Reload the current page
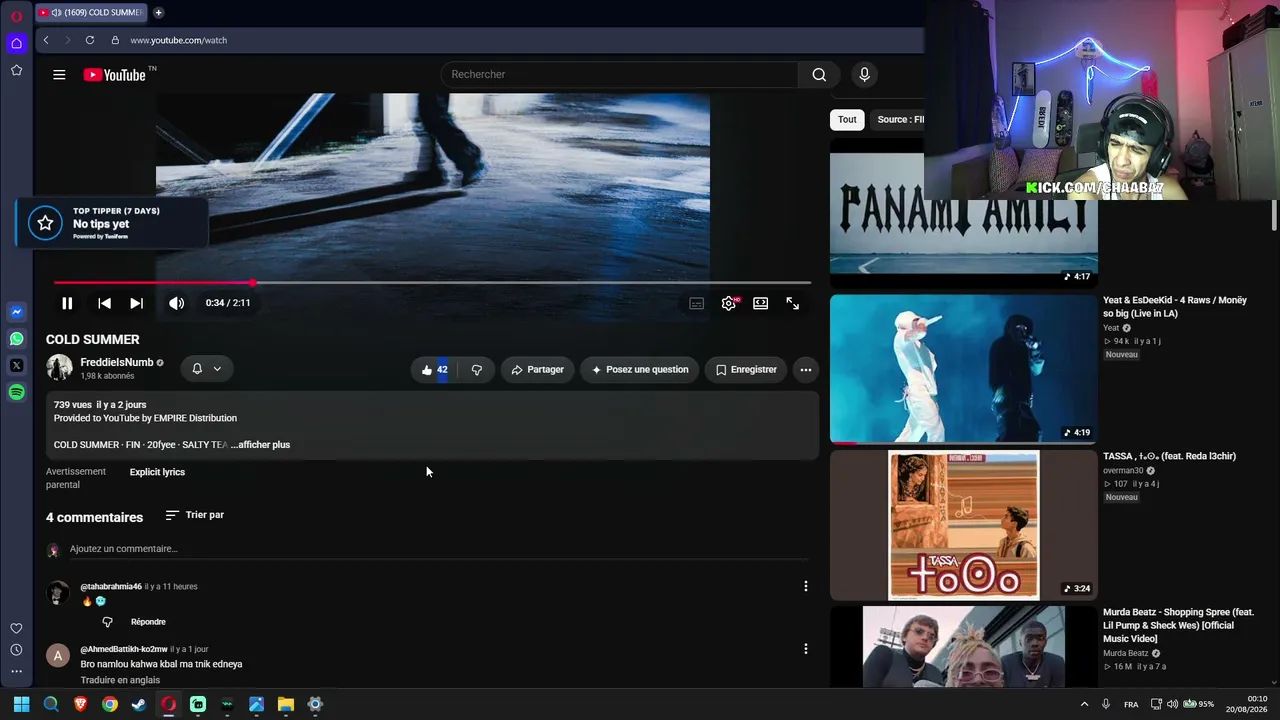The height and width of the screenshot is (720, 1280). point(90,40)
